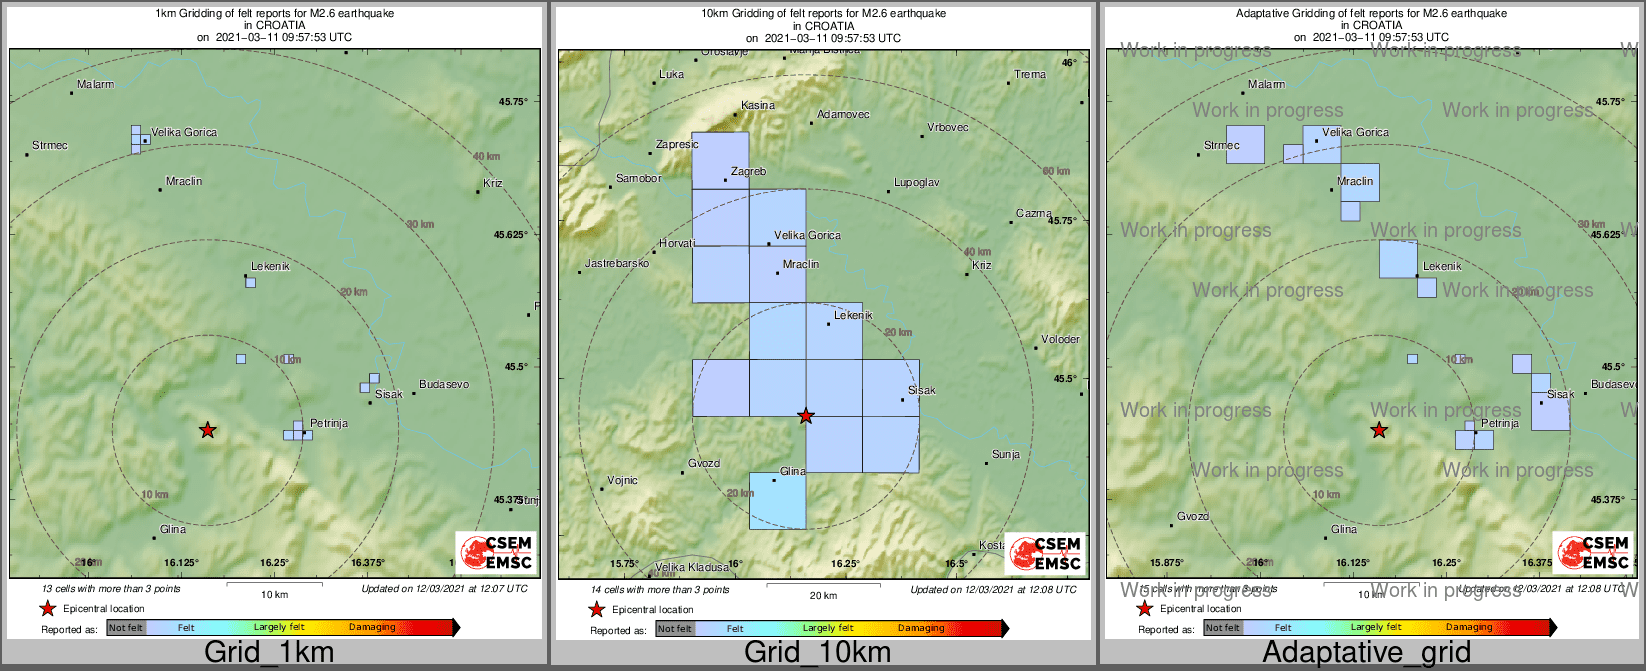Click the red epicenter star on Grid_10km map
This screenshot has height=671, width=1646.
tap(806, 416)
